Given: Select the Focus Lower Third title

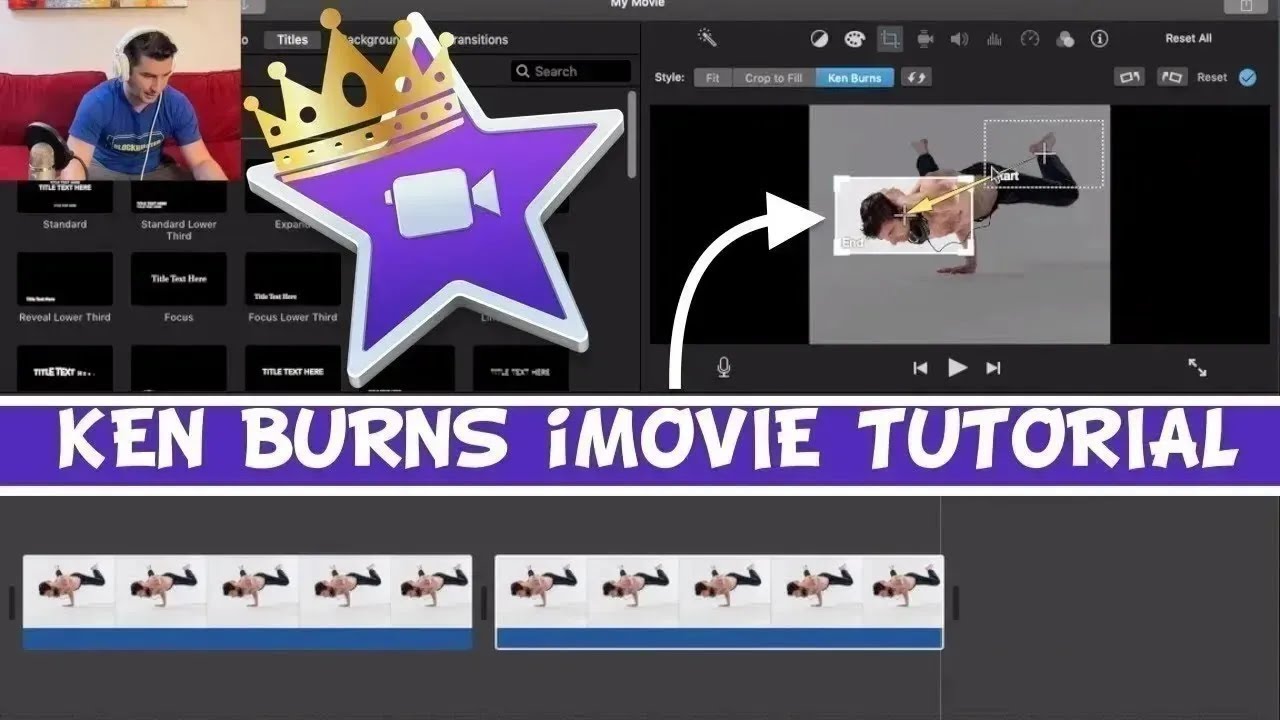Looking at the screenshot, I should point(293,280).
